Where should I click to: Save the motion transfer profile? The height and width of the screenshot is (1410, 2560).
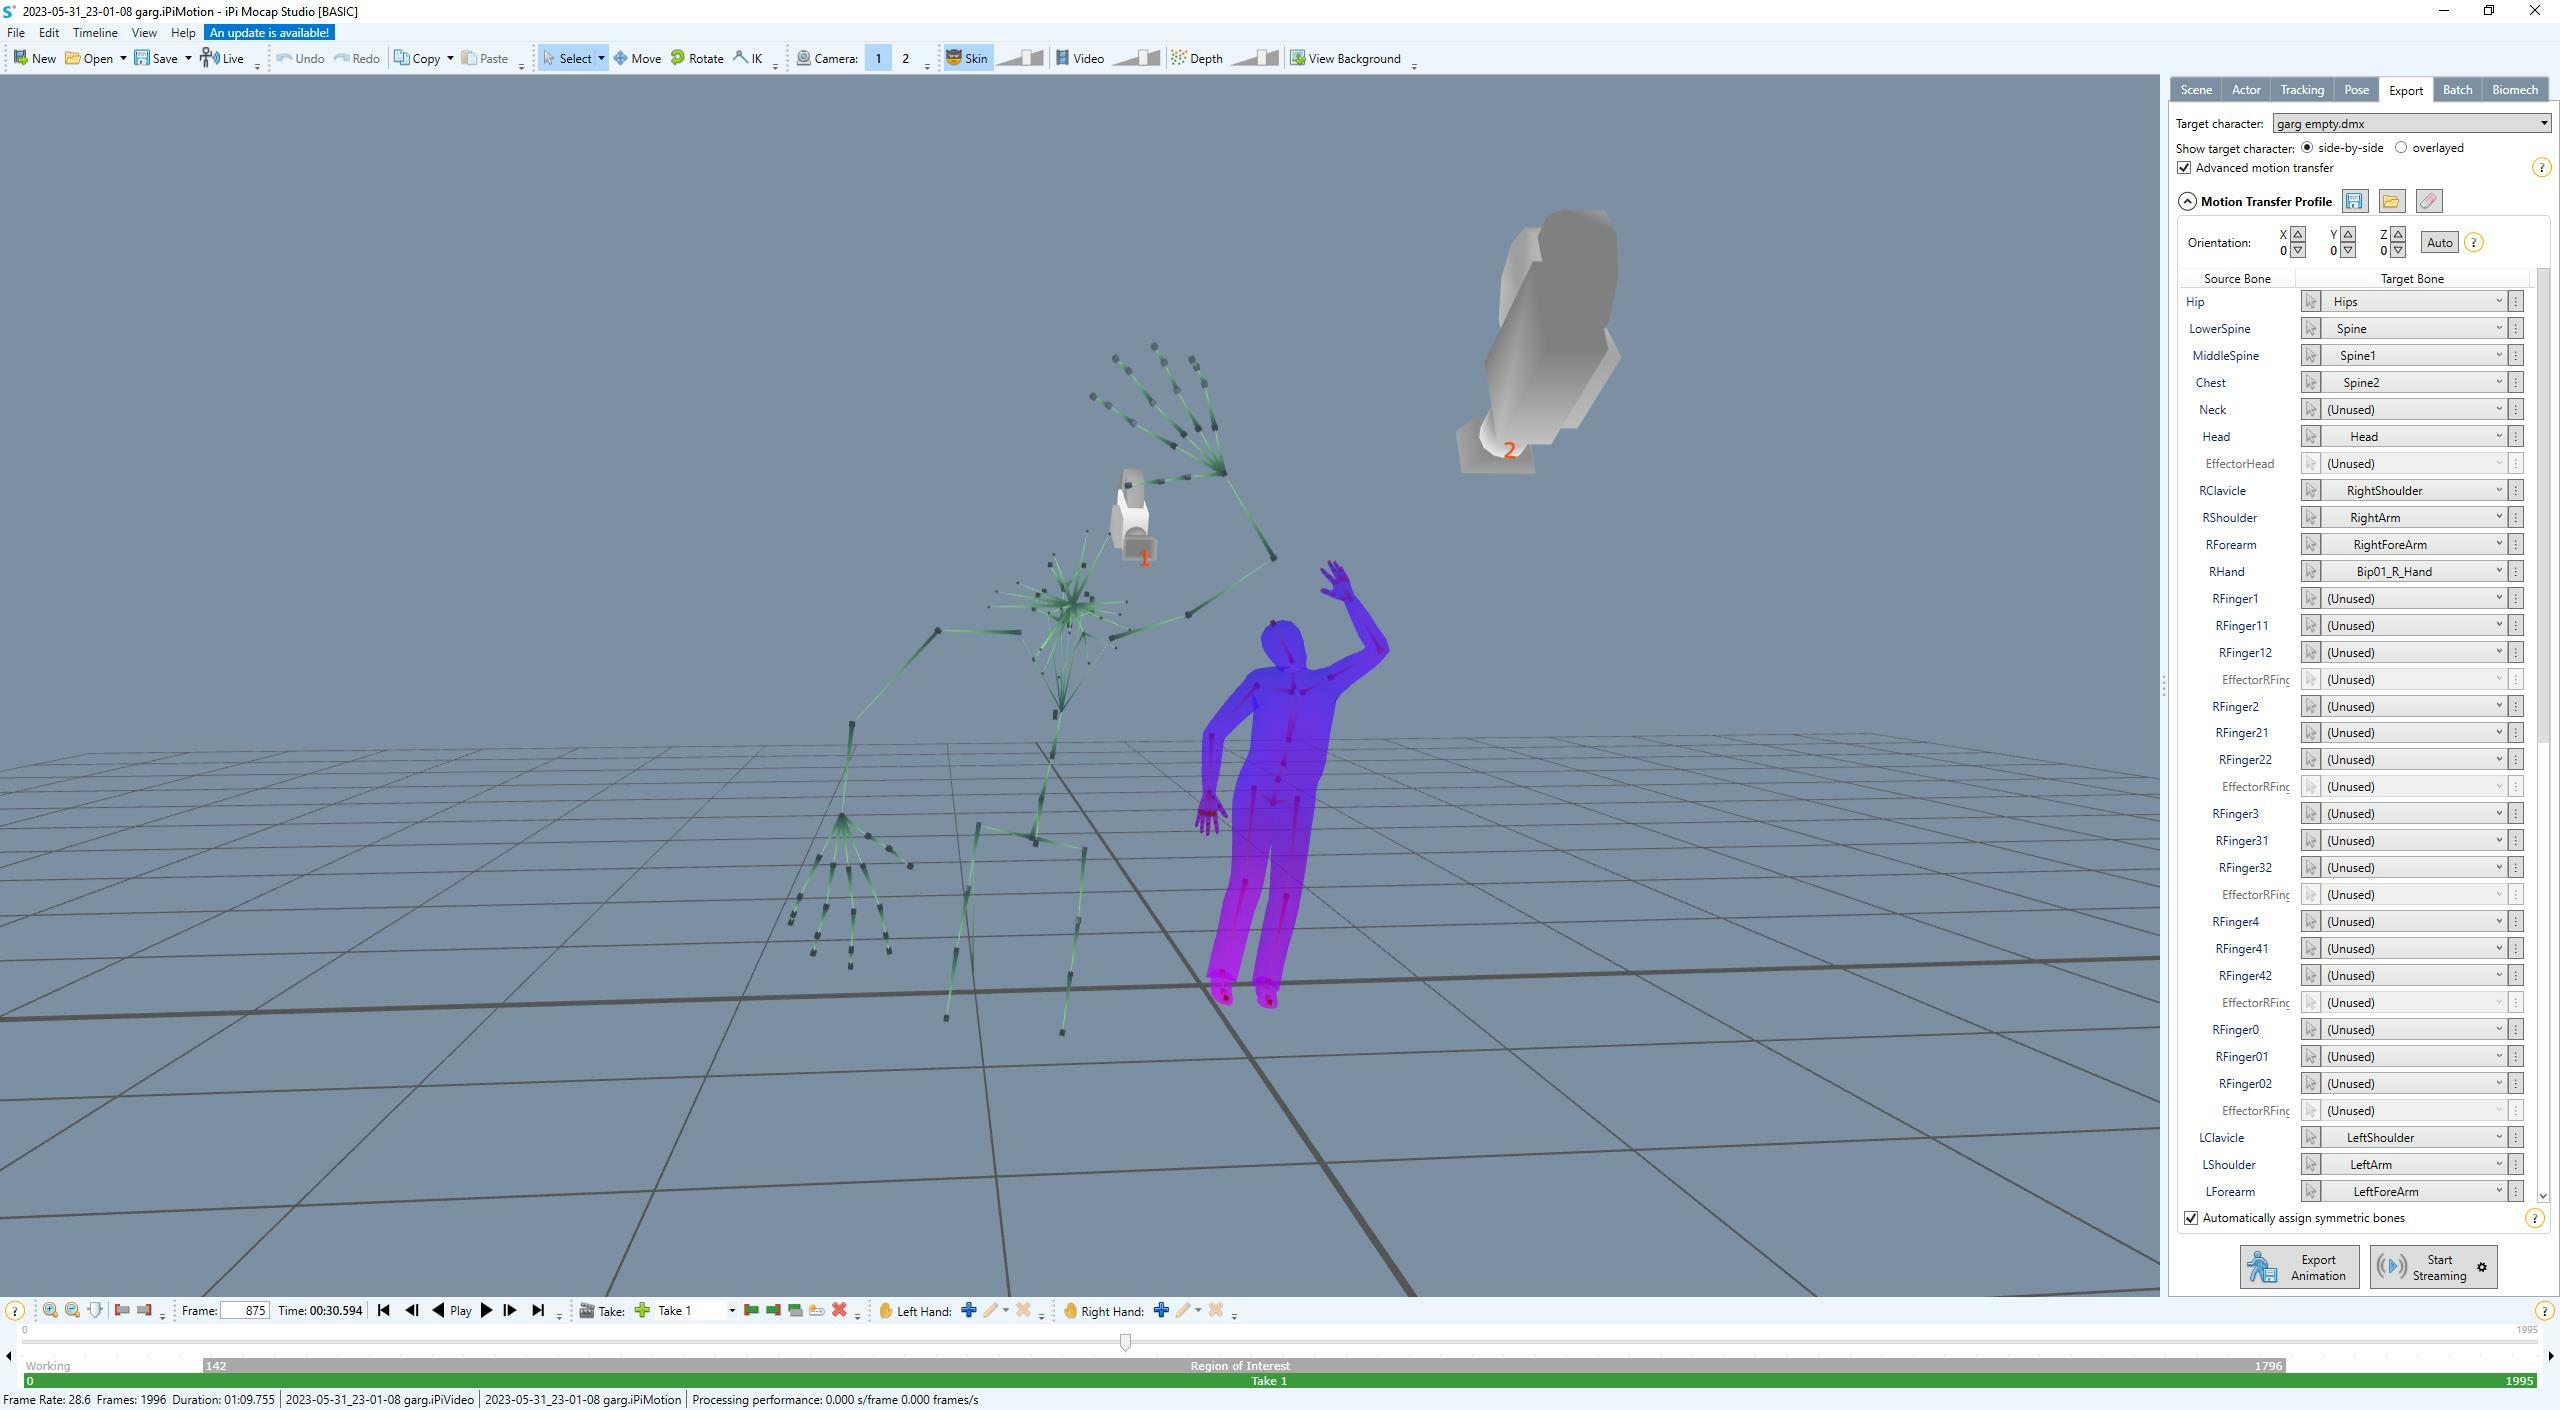(2354, 201)
